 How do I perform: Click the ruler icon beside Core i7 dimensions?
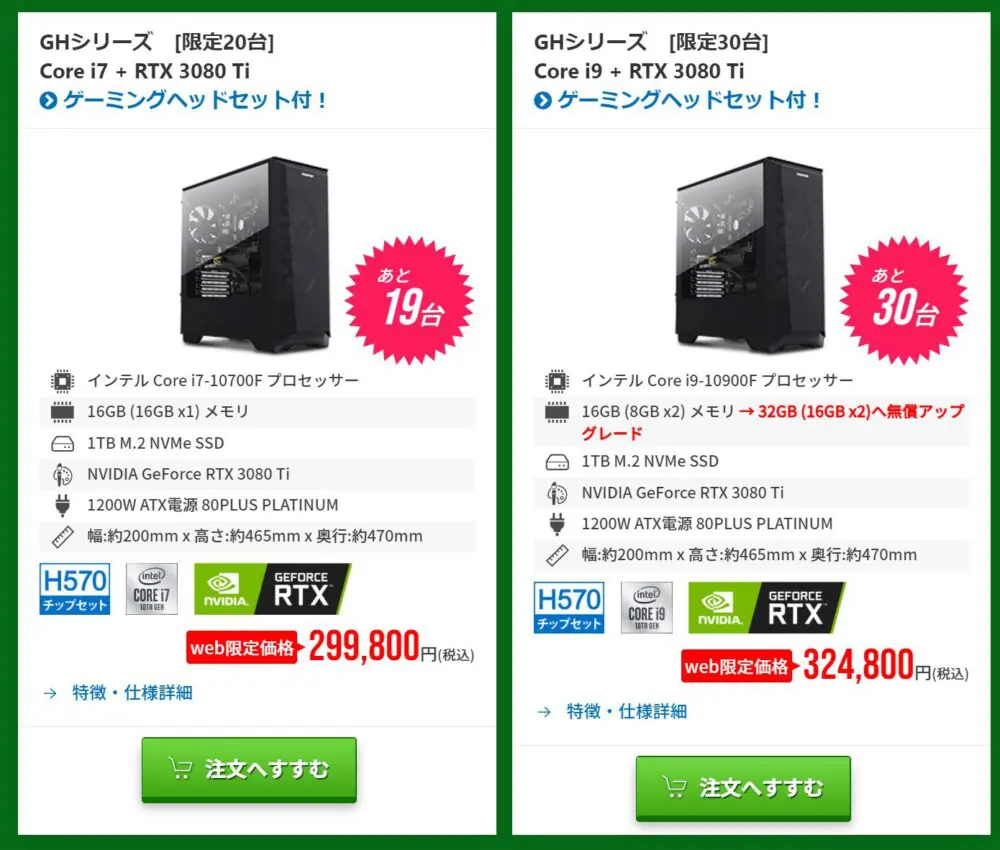[x=62, y=537]
